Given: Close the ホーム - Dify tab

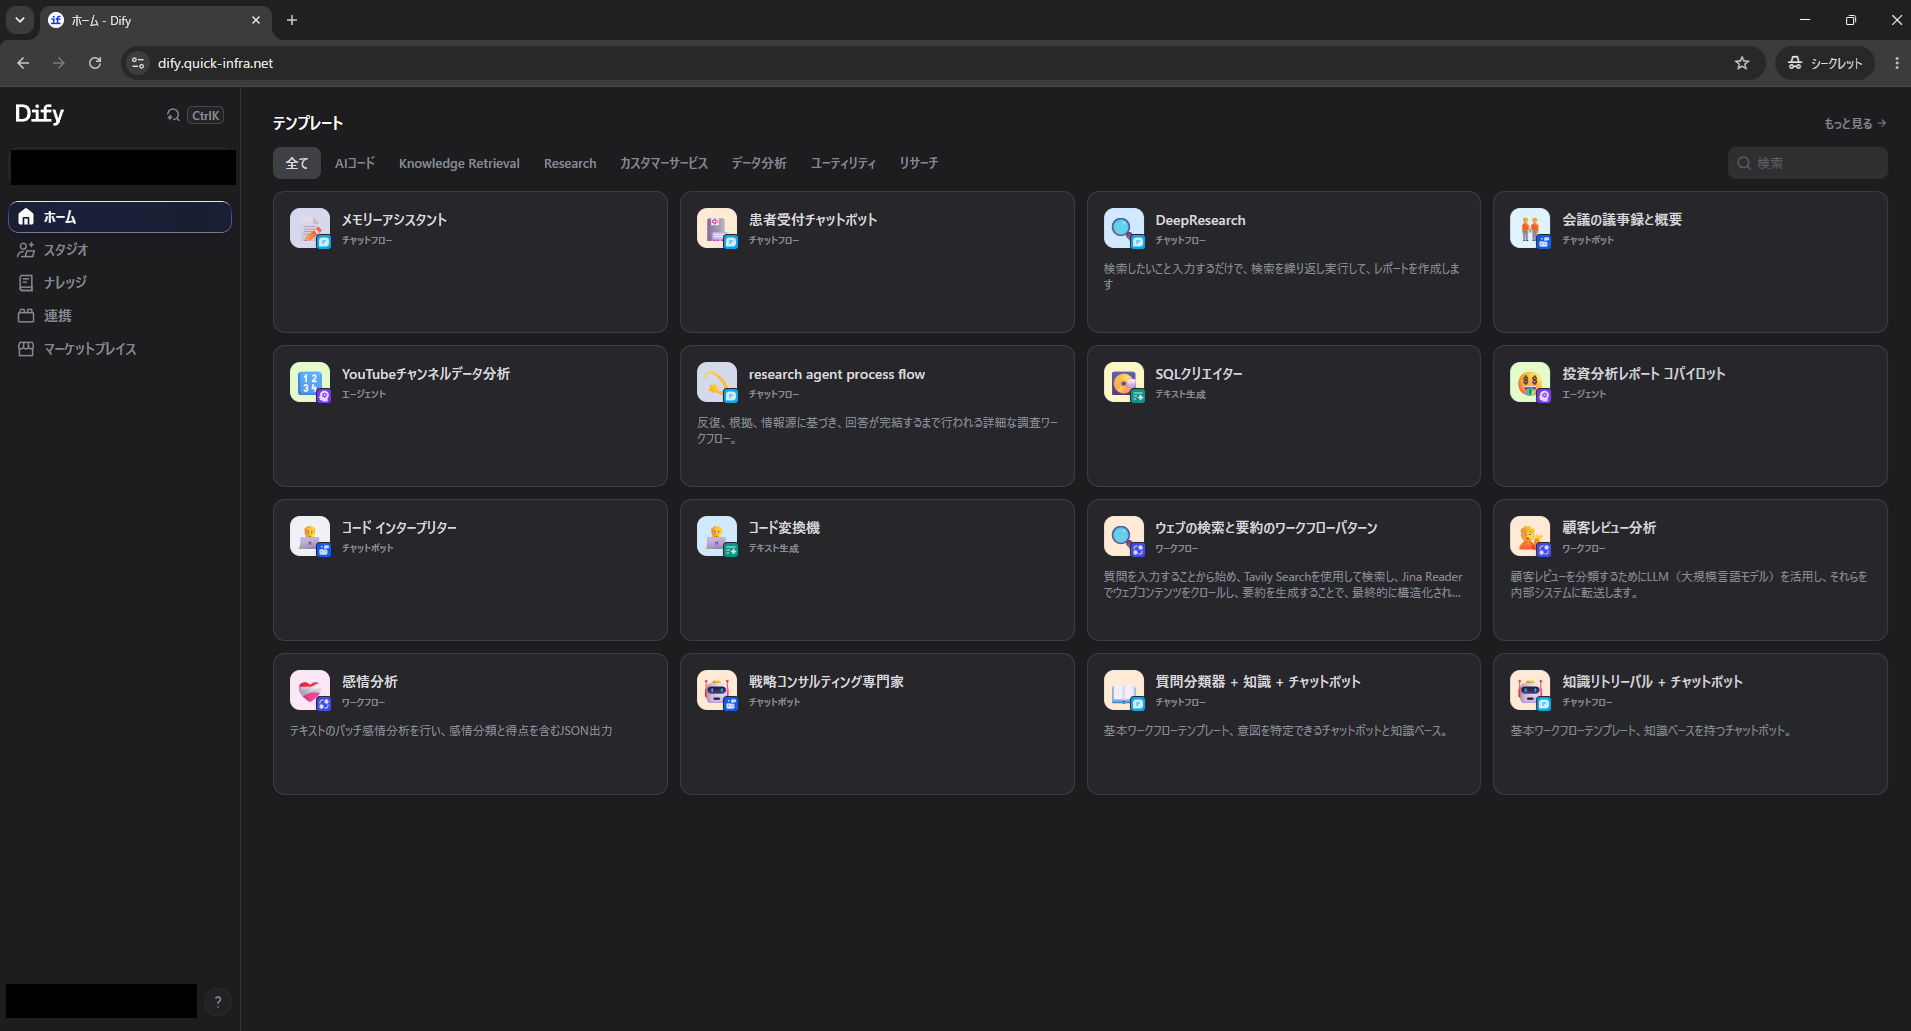Looking at the screenshot, I should click(256, 20).
